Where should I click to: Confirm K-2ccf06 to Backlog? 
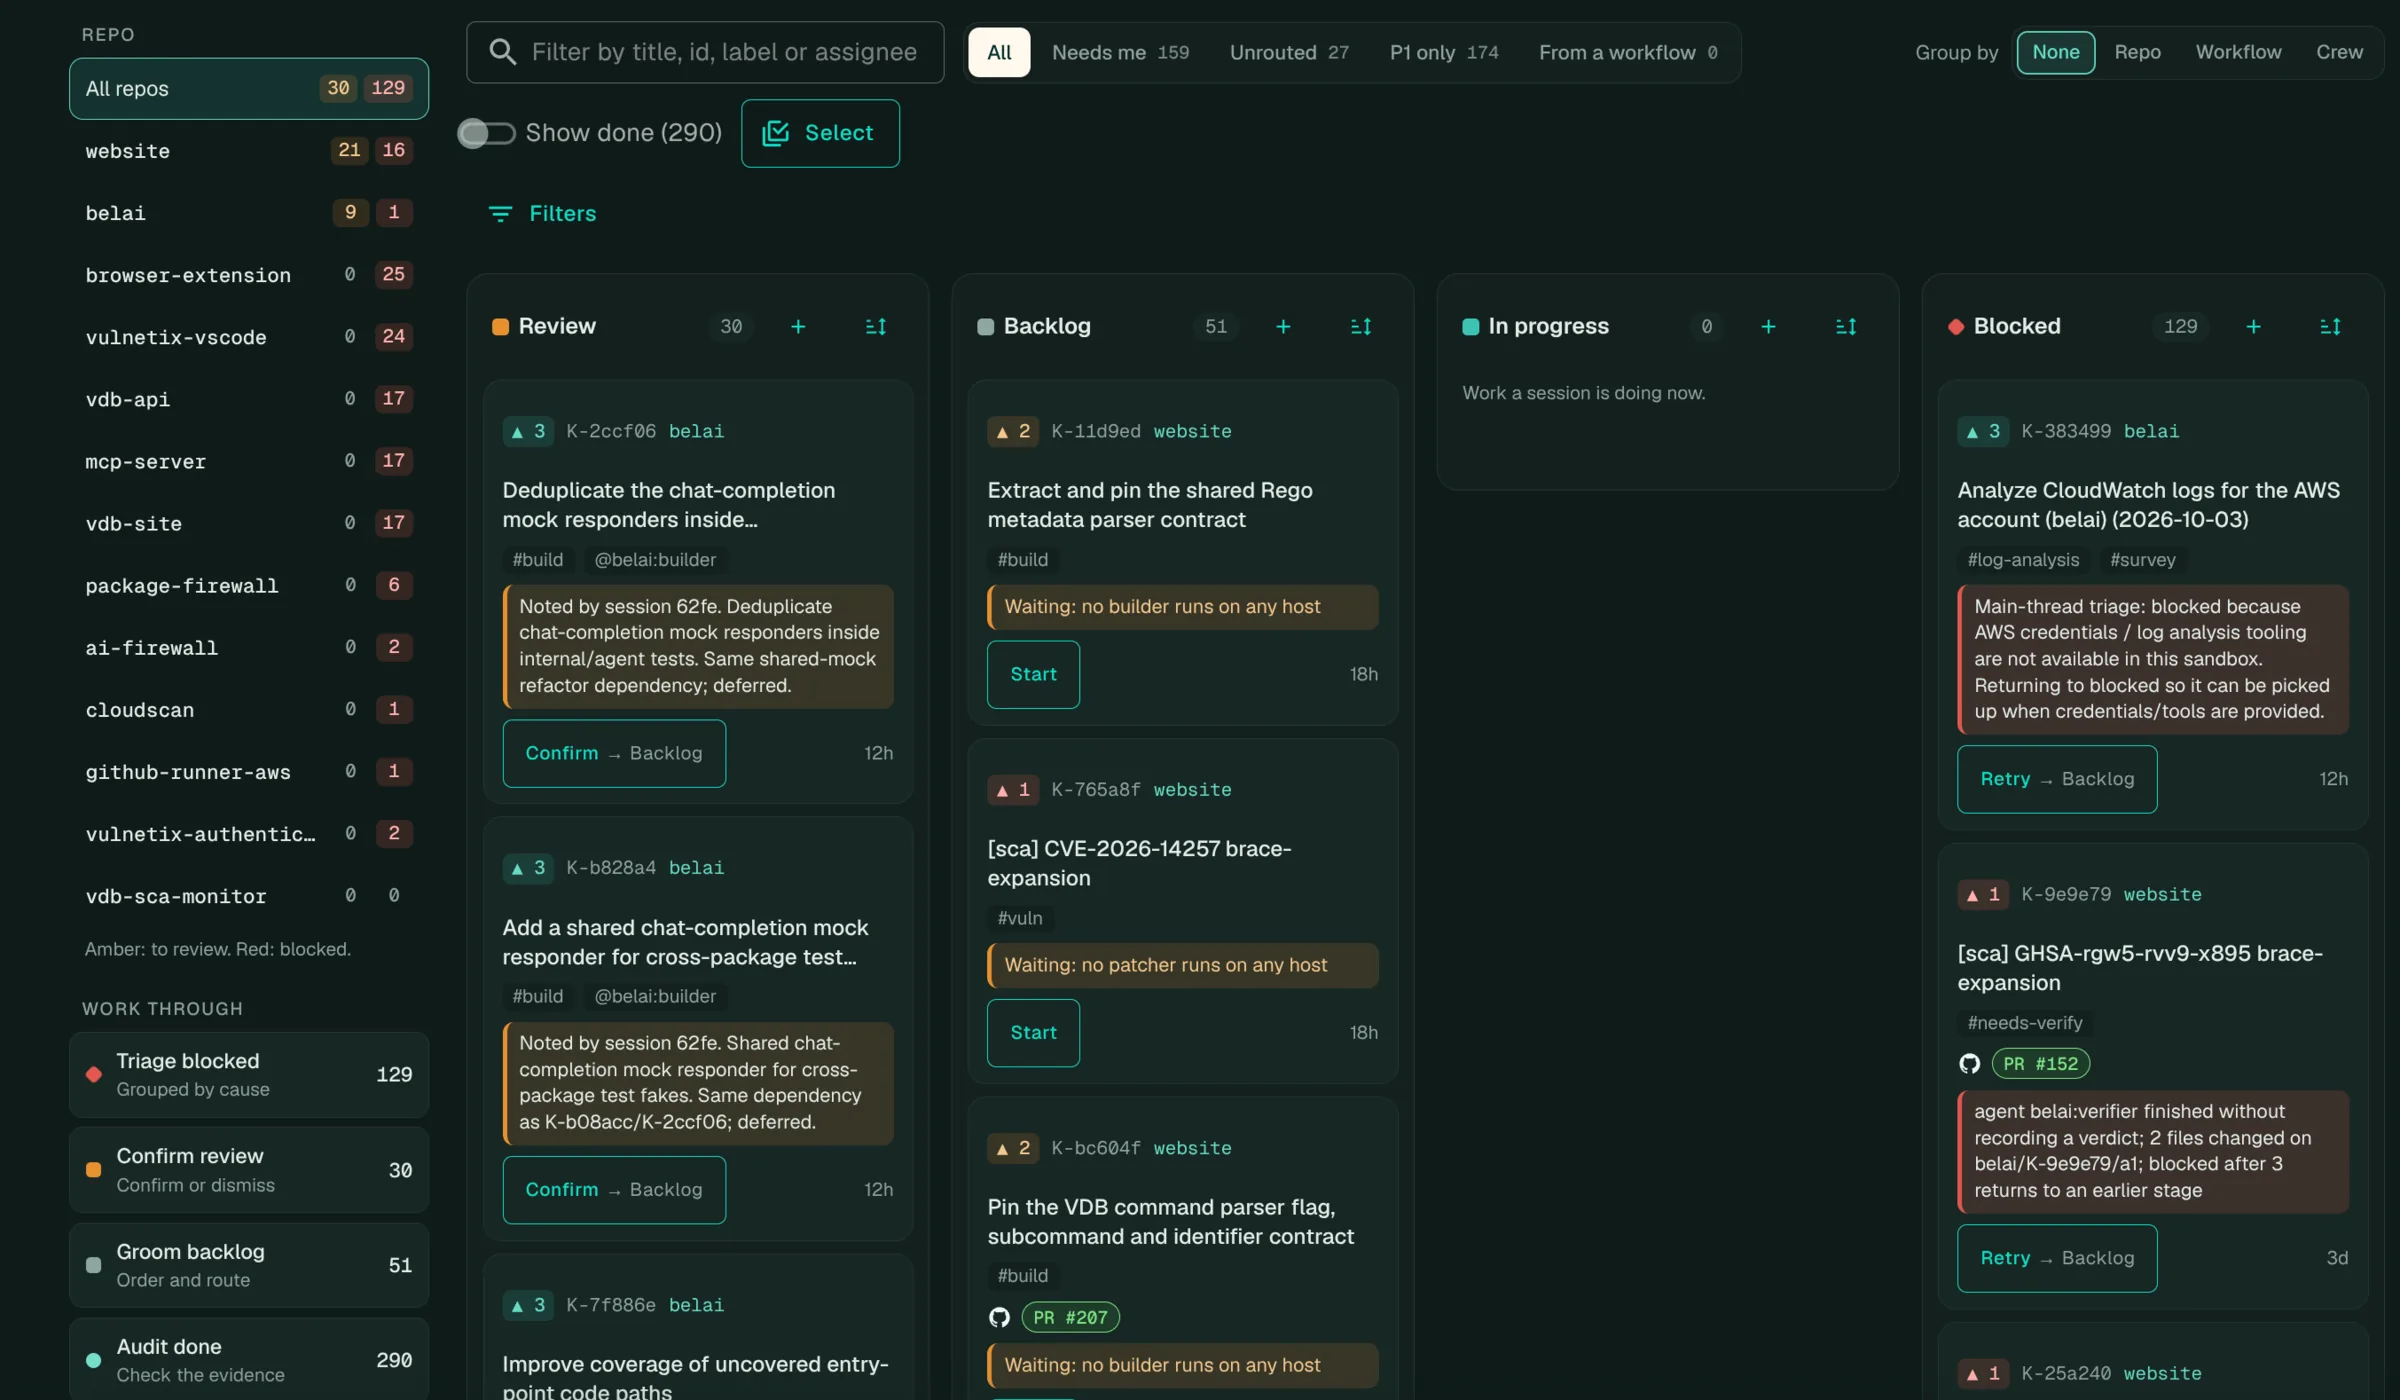(614, 754)
